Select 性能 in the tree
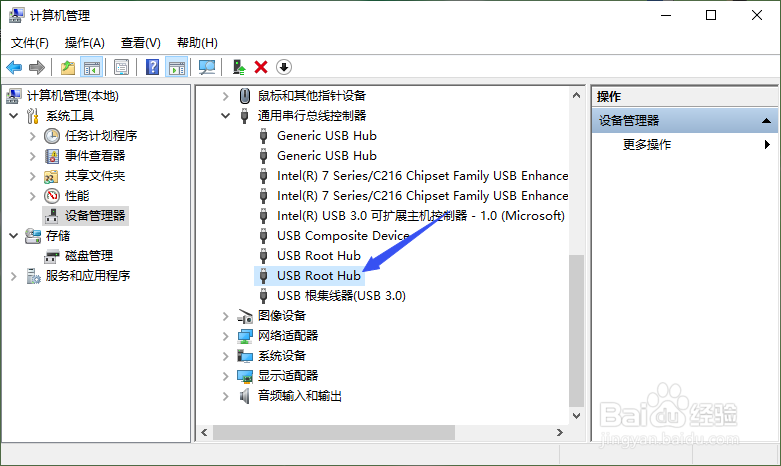 [77, 196]
